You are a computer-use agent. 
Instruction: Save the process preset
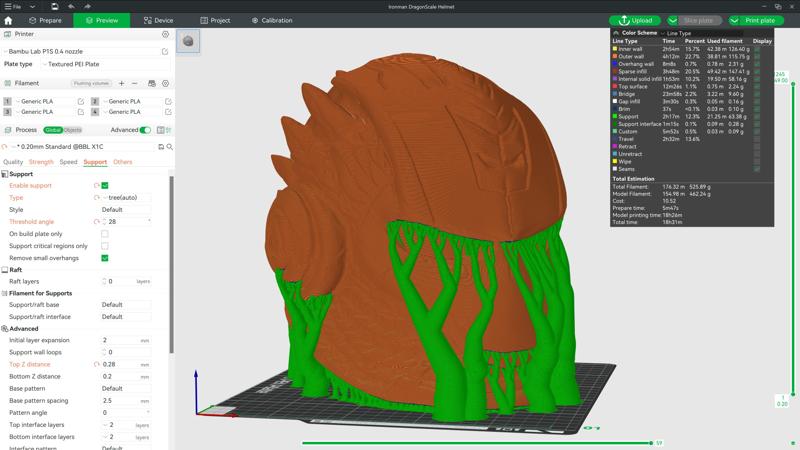click(161, 147)
